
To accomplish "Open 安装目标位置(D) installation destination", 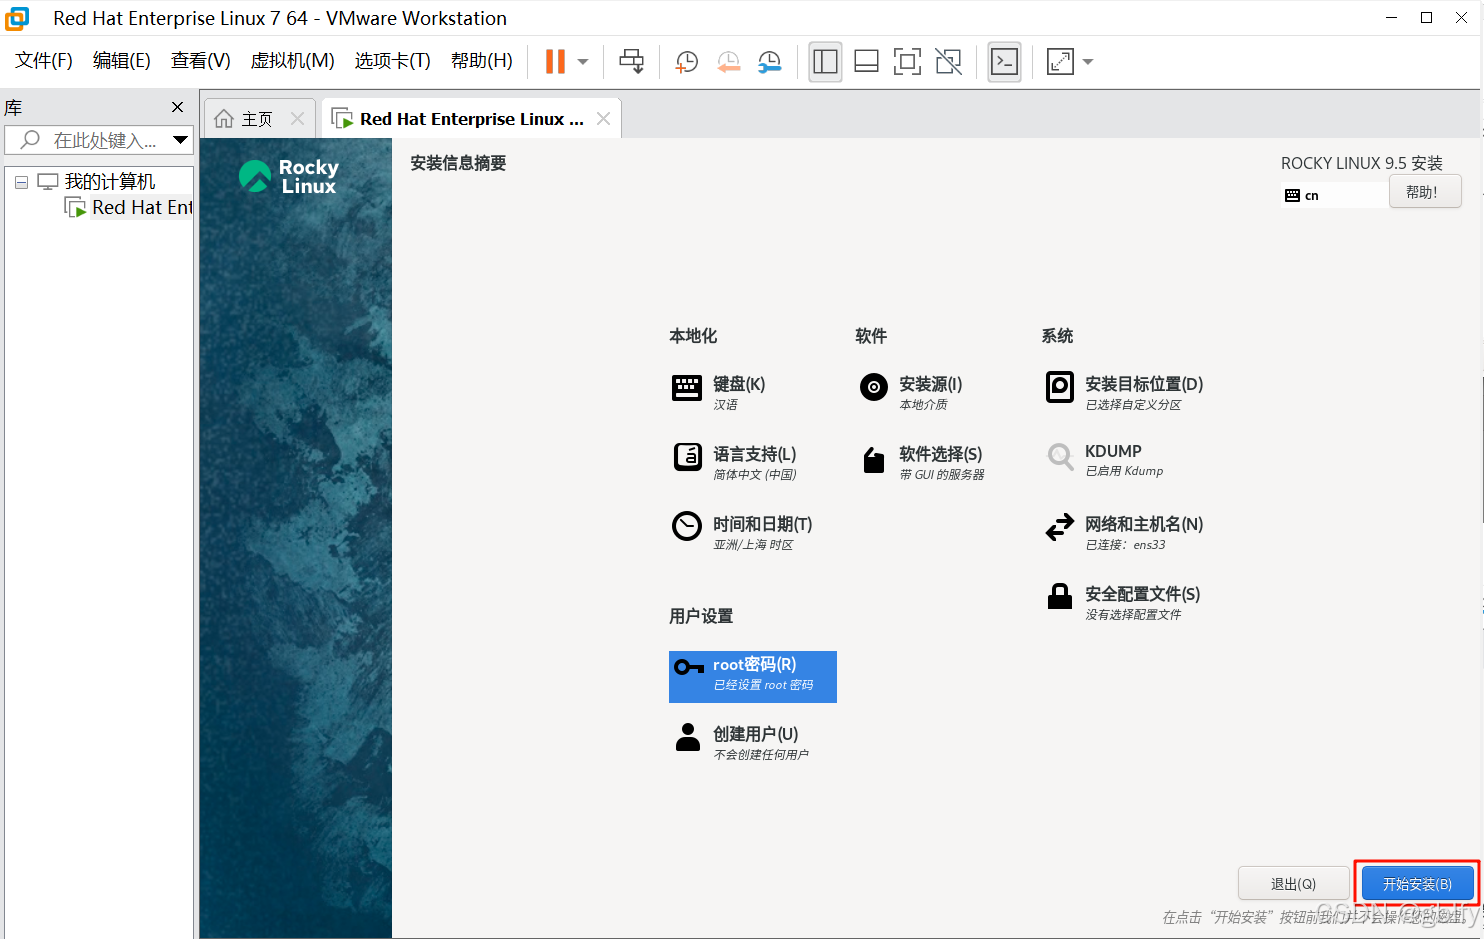I will click(x=1125, y=392).
